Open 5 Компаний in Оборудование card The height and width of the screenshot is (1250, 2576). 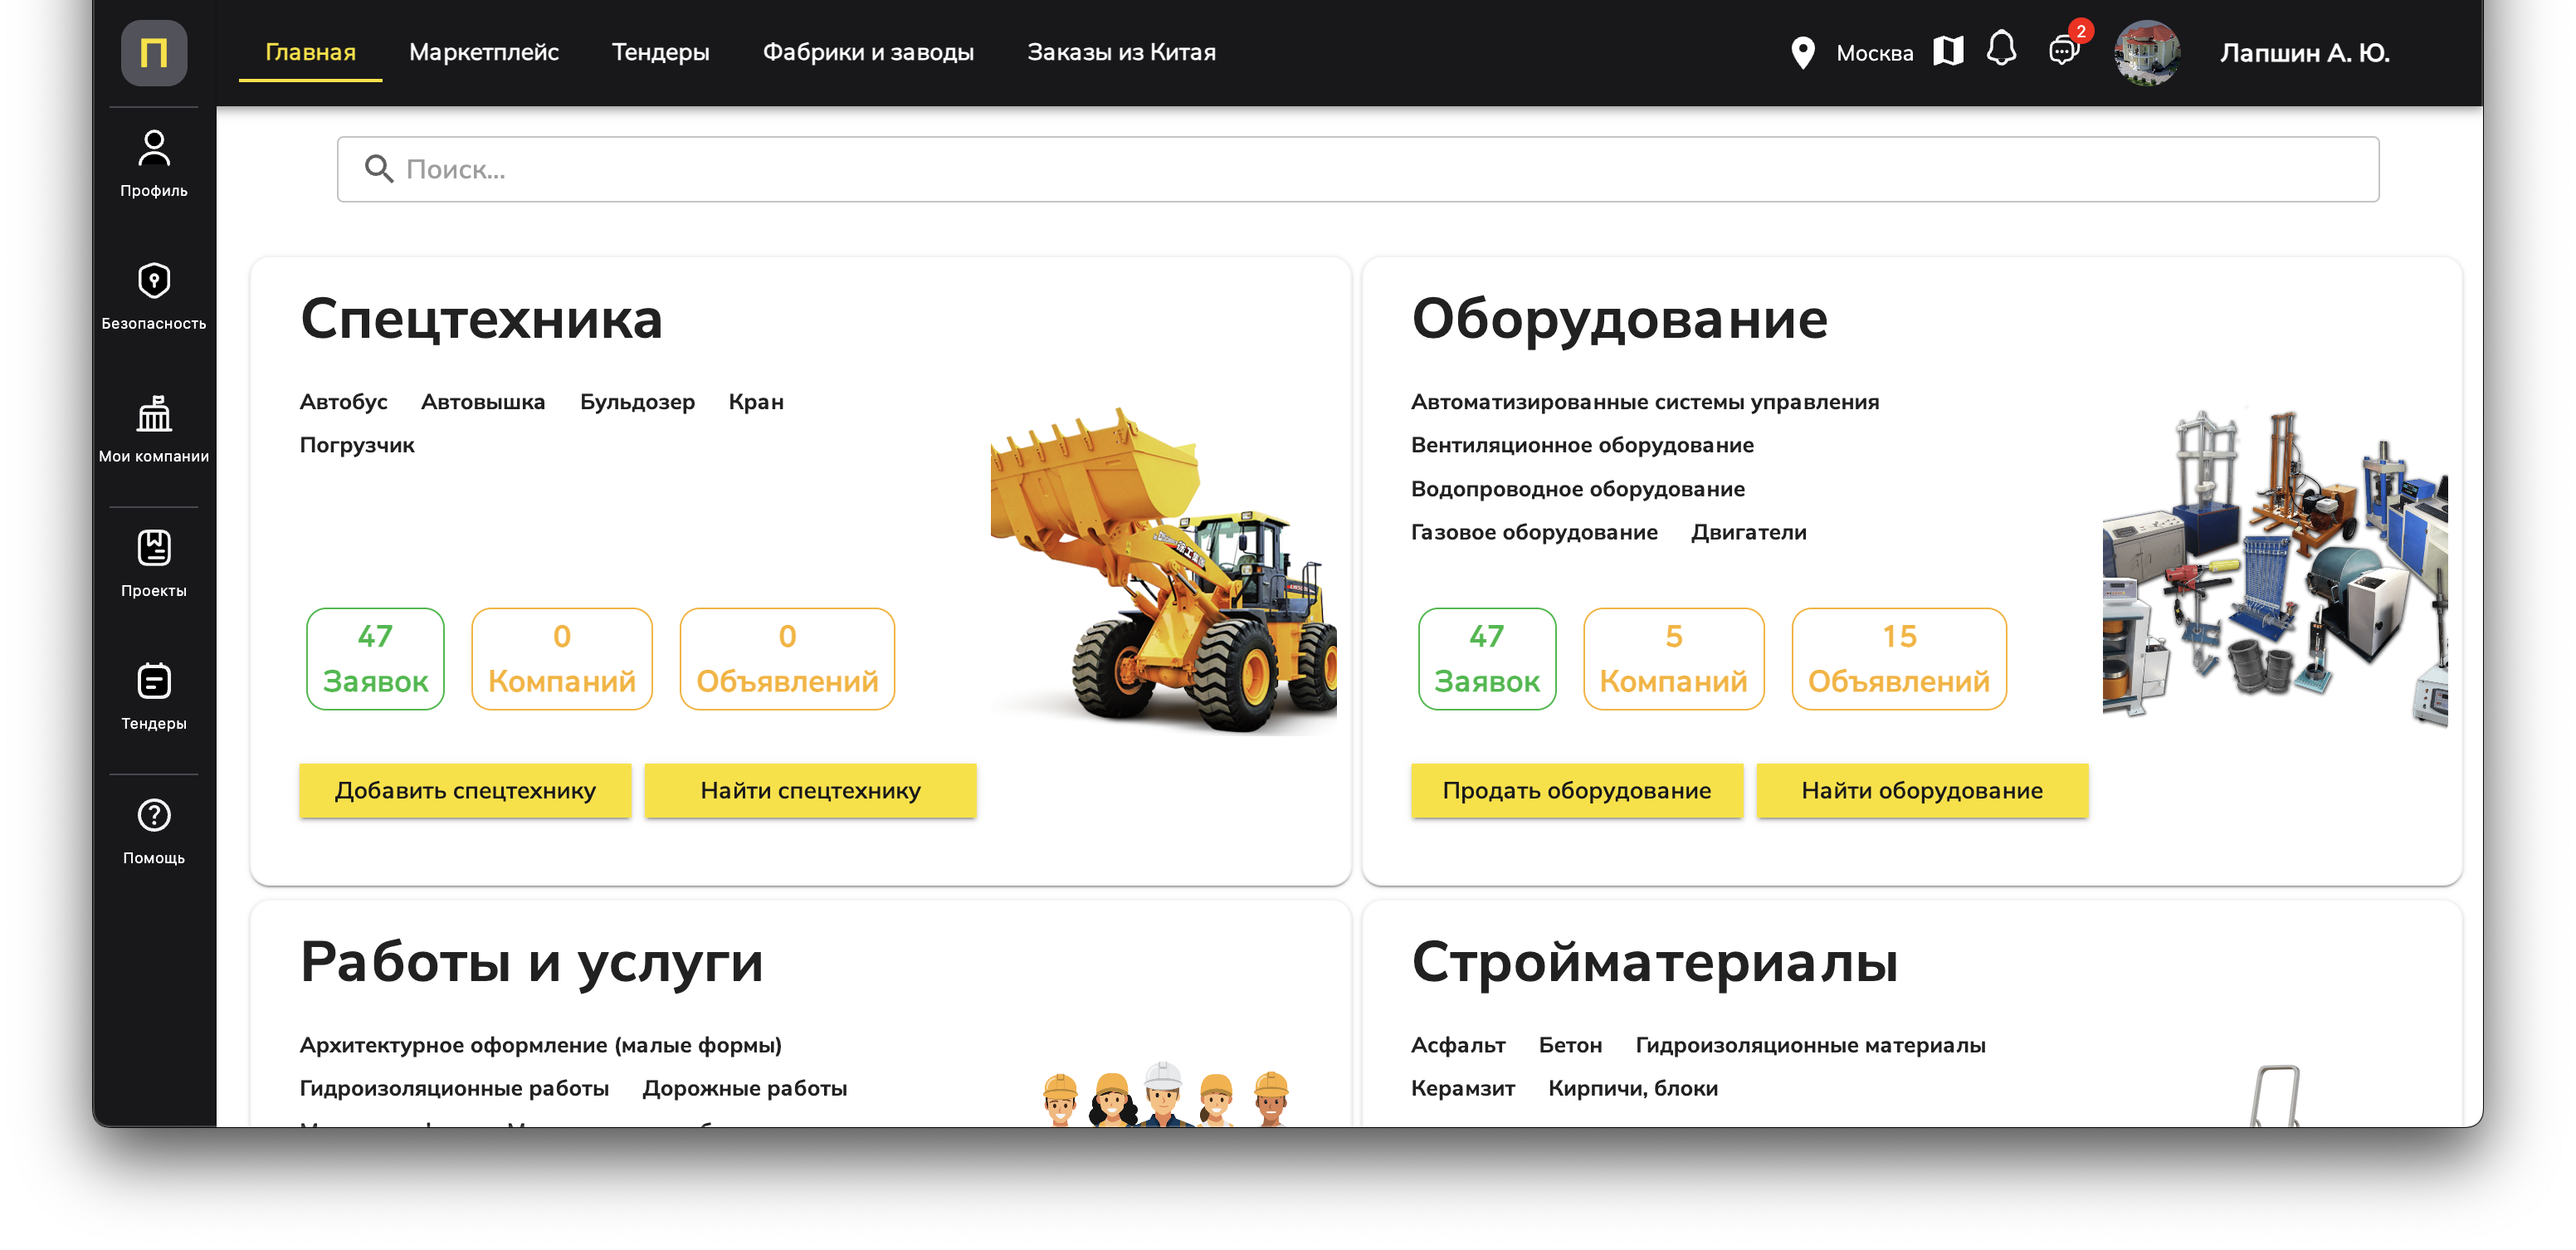[x=1674, y=659]
